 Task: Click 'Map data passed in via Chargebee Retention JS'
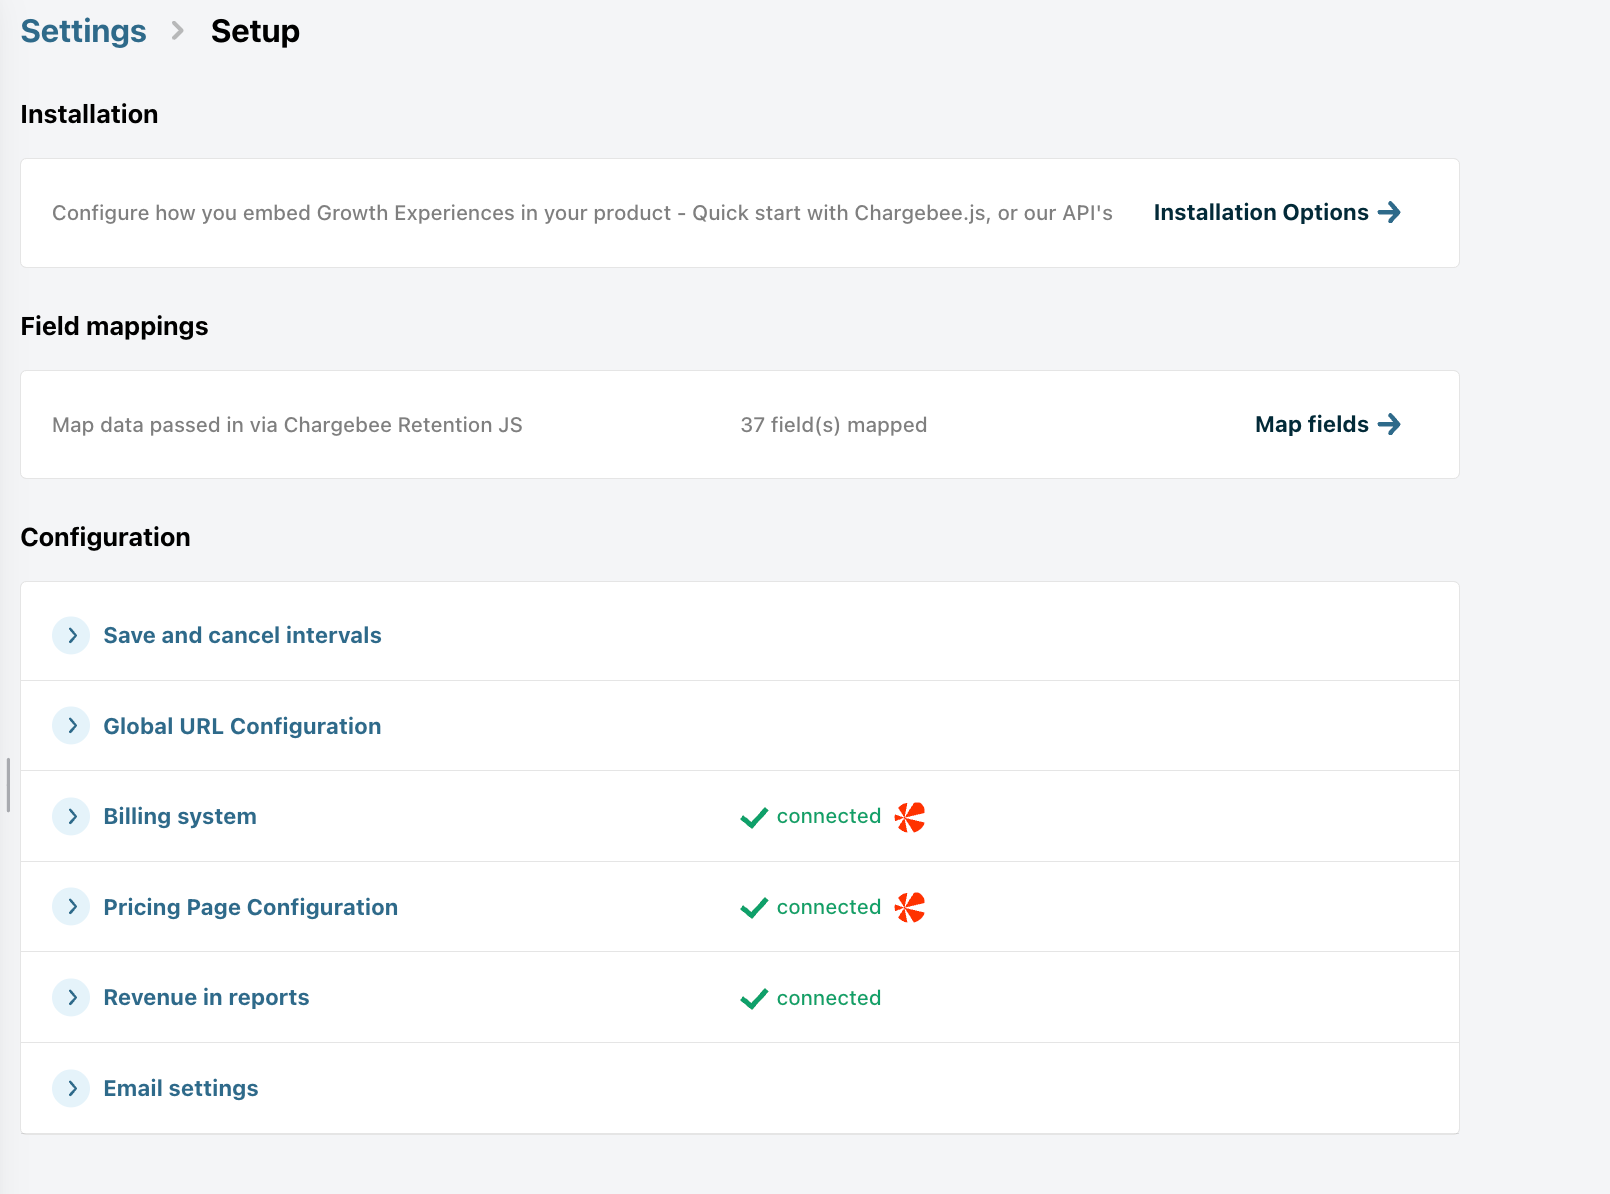(x=287, y=425)
